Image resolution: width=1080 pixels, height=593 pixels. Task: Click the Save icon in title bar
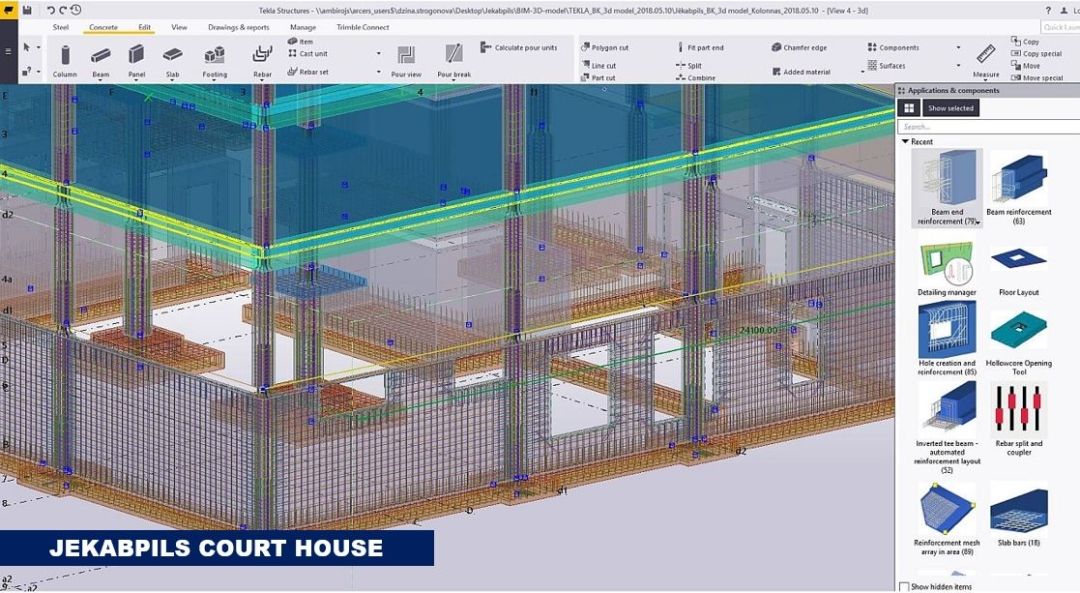click(27, 10)
